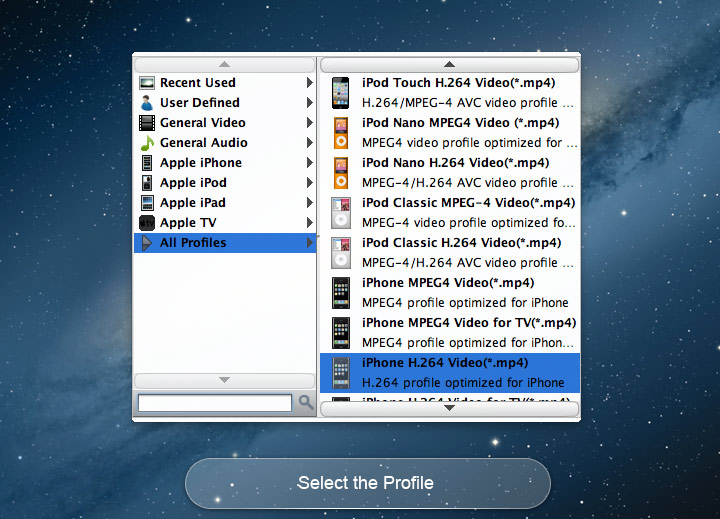Viewport: 720px width, 519px height.
Task: Click into the profile search field
Action: pyautogui.click(x=215, y=403)
